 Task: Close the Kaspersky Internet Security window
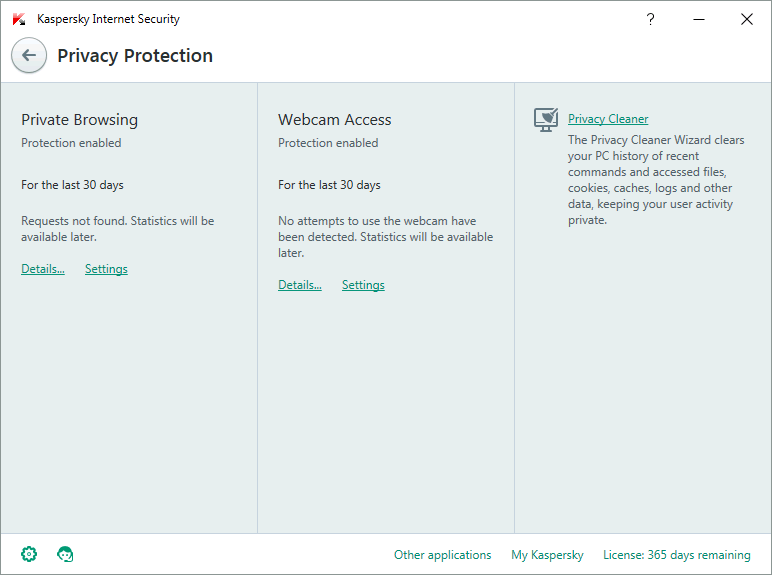click(746, 19)
